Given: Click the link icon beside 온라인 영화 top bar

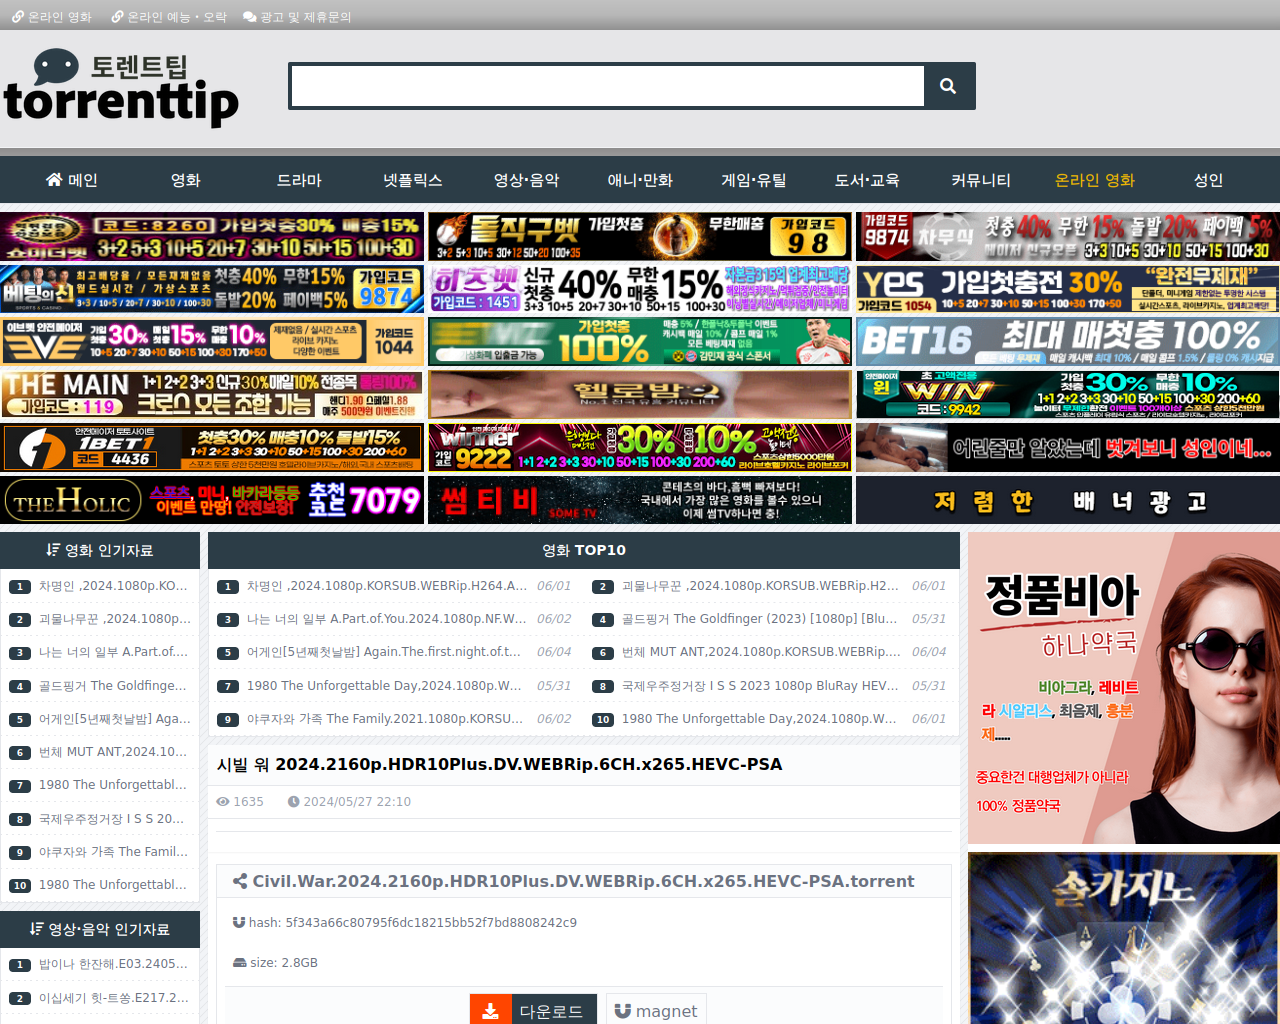Looking at the screenshot, I should coord(17,17).
